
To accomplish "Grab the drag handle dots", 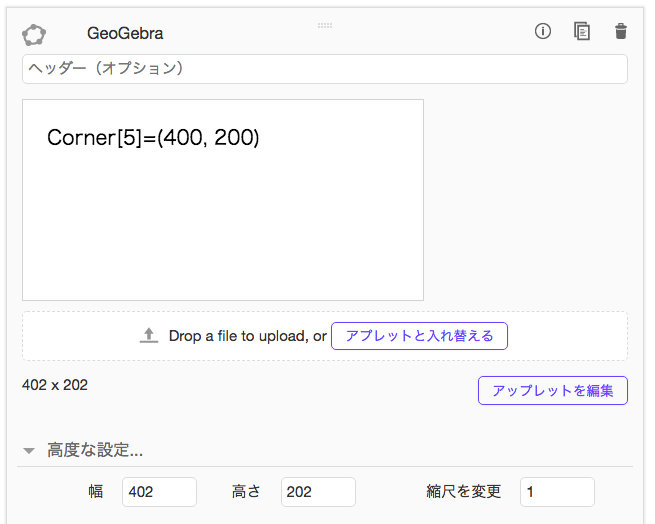I will click(325, 25).
